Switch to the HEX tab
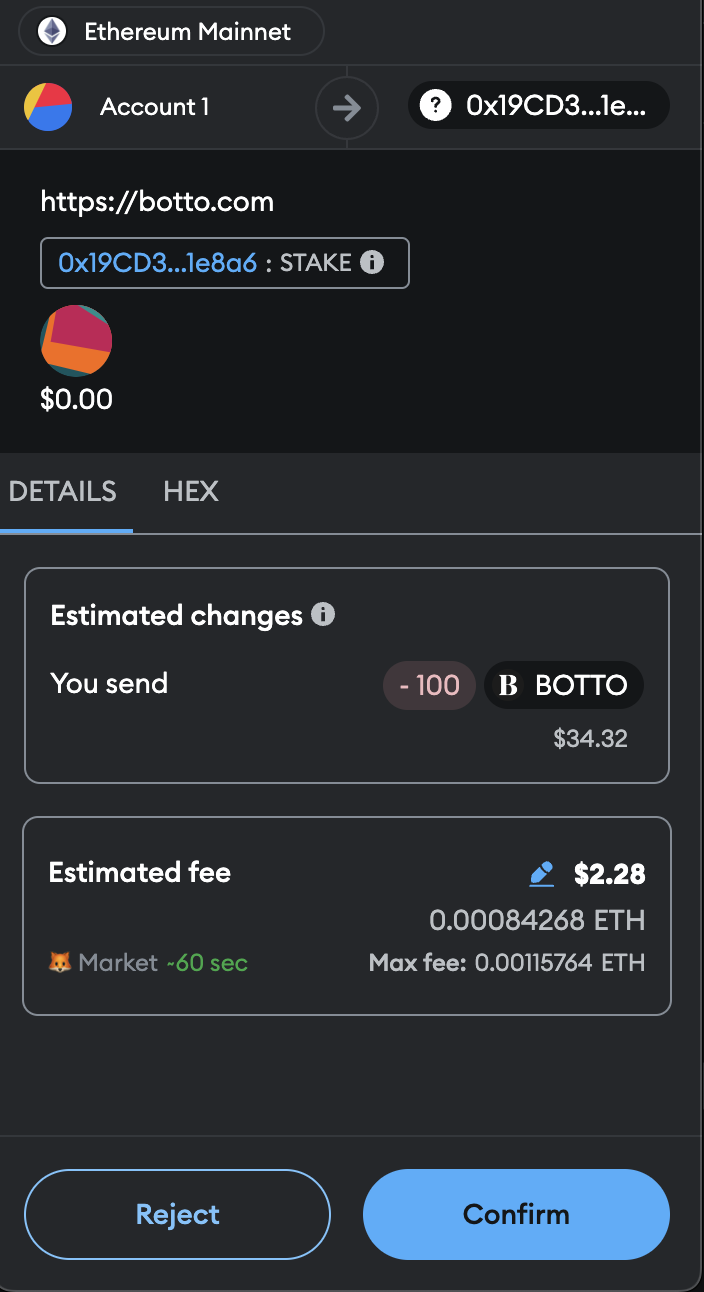The height and width of the screenshot is (1292, 704). pyautogui.click(x=191, y=491)
